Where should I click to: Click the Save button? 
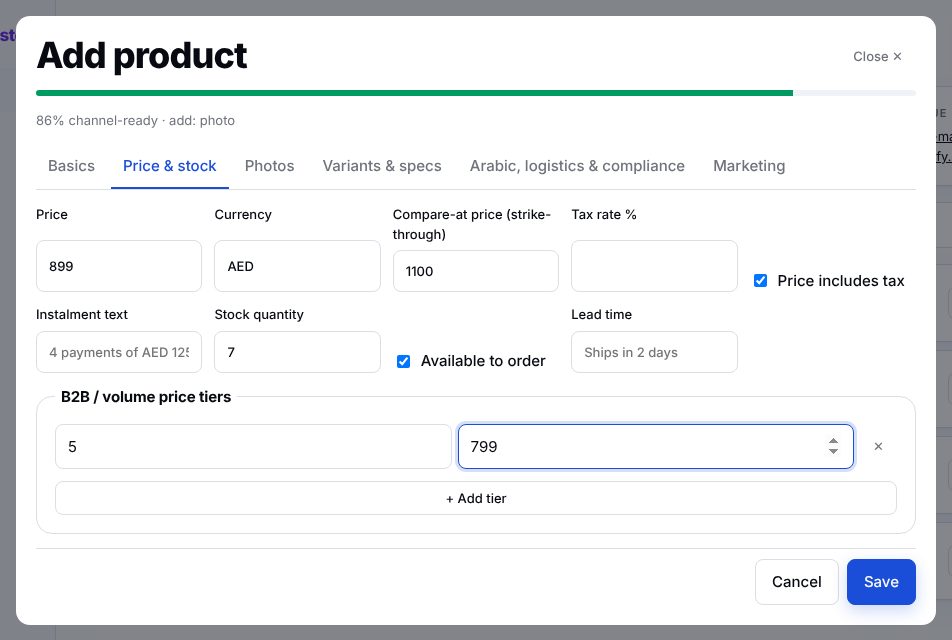click(881, 582)
